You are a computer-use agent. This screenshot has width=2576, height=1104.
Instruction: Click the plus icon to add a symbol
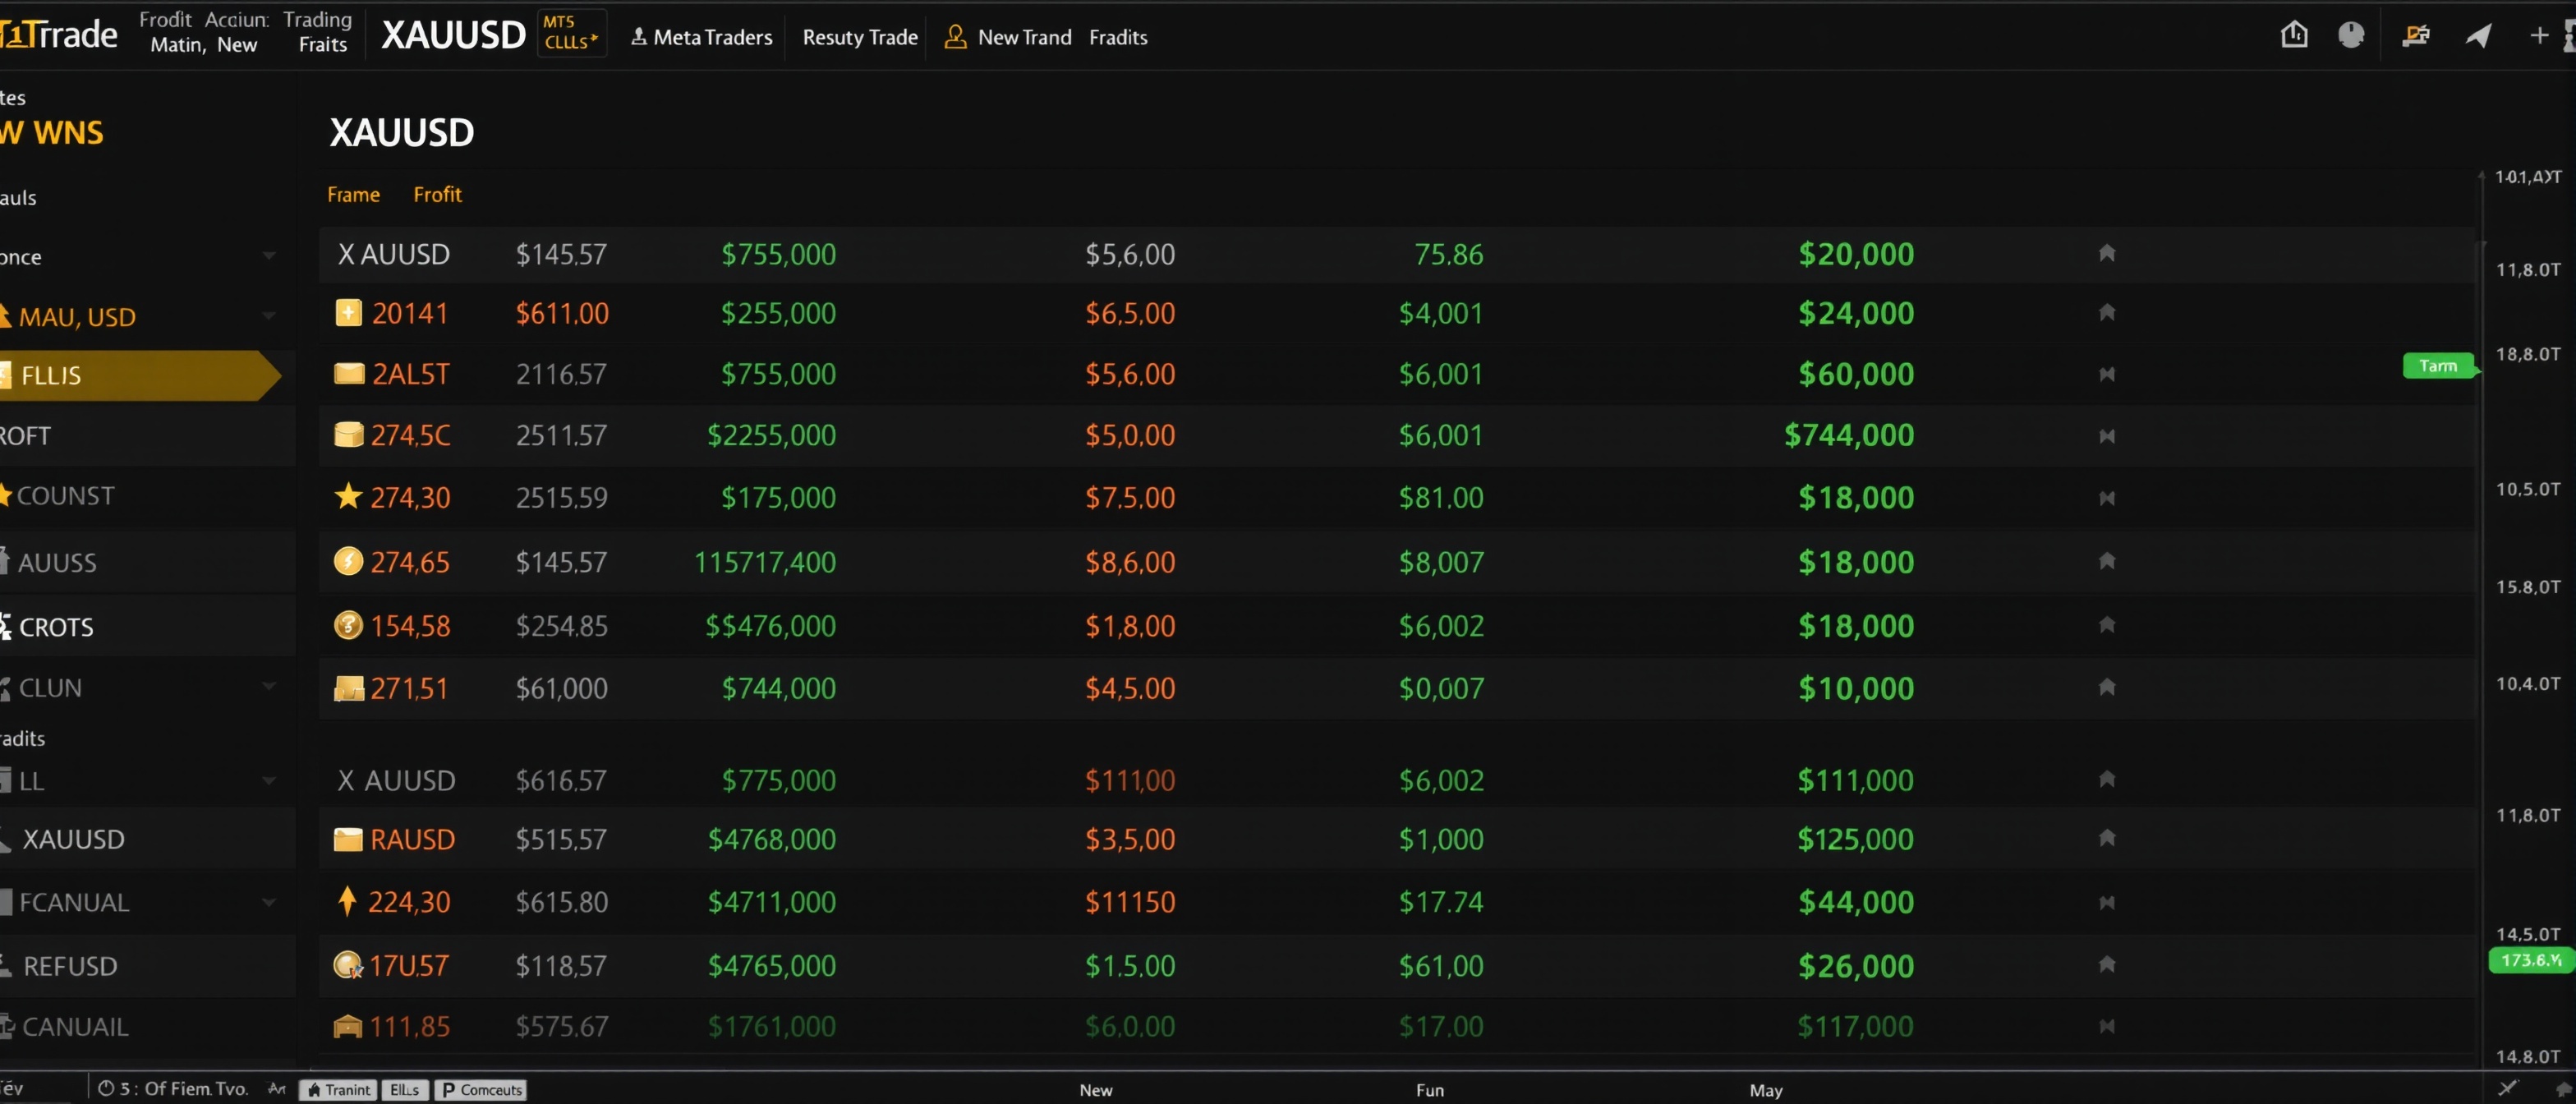click(2540, 34)
